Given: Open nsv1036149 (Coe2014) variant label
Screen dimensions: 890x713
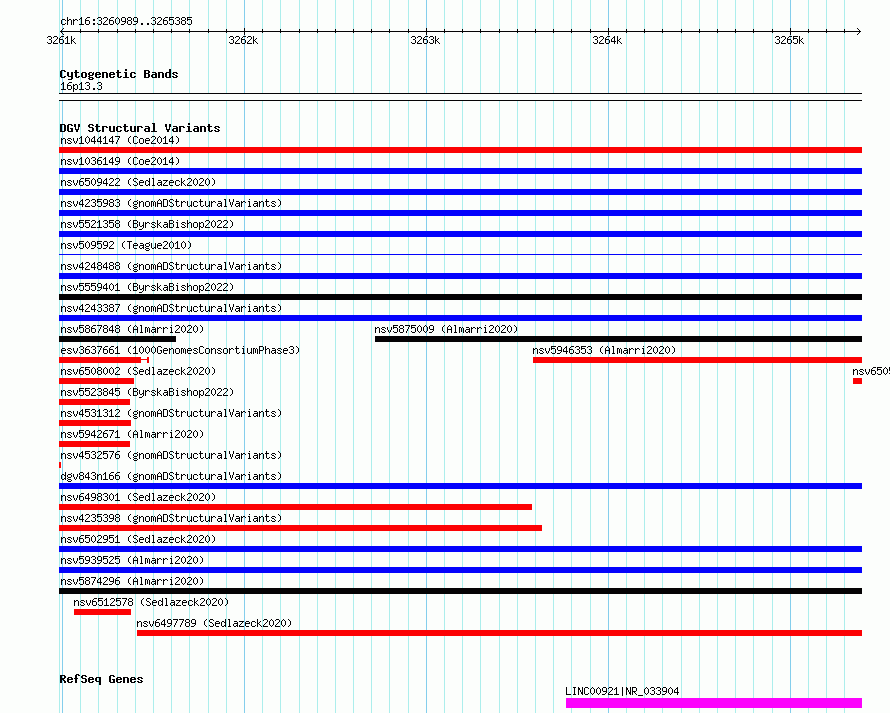Looking at the screenshot, I should (120, 161).
